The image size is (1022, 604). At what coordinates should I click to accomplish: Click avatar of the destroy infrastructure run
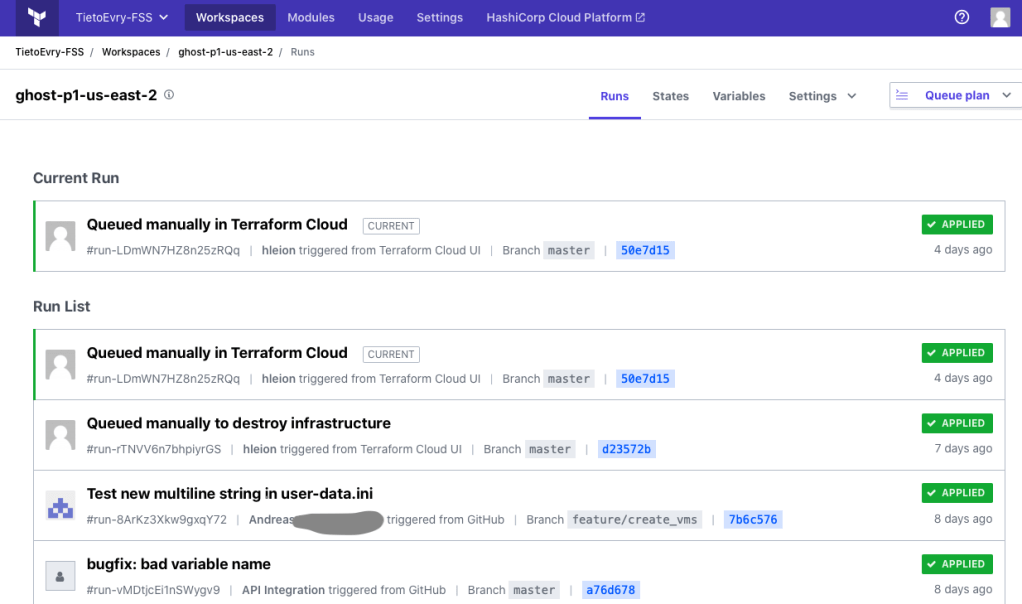click(61, 435)
